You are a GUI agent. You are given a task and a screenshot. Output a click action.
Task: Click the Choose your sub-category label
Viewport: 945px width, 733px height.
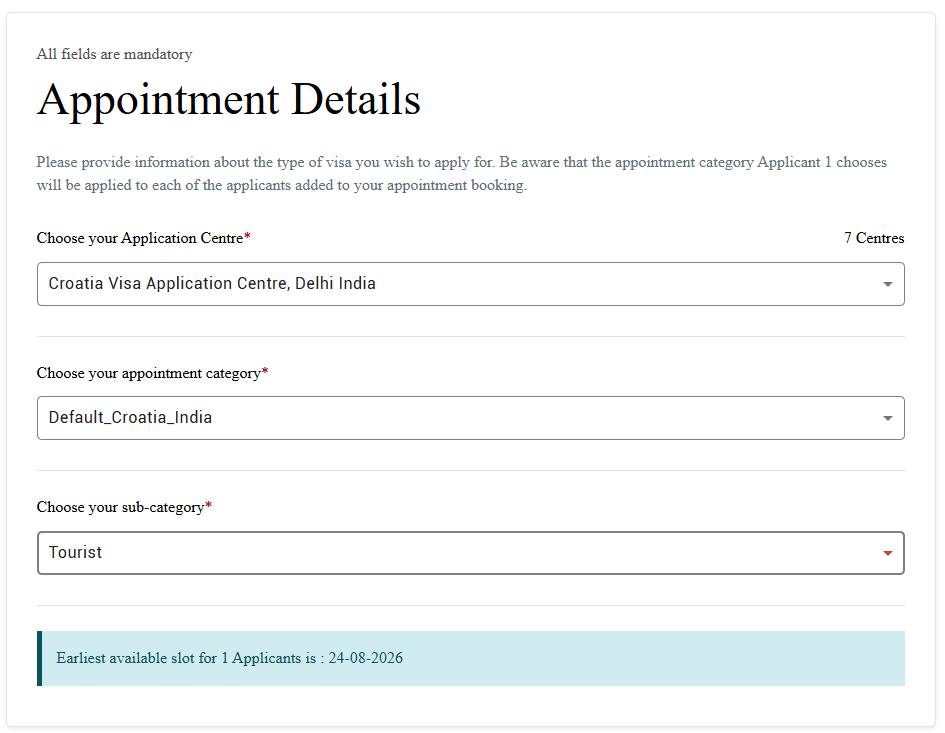point(121,507)
